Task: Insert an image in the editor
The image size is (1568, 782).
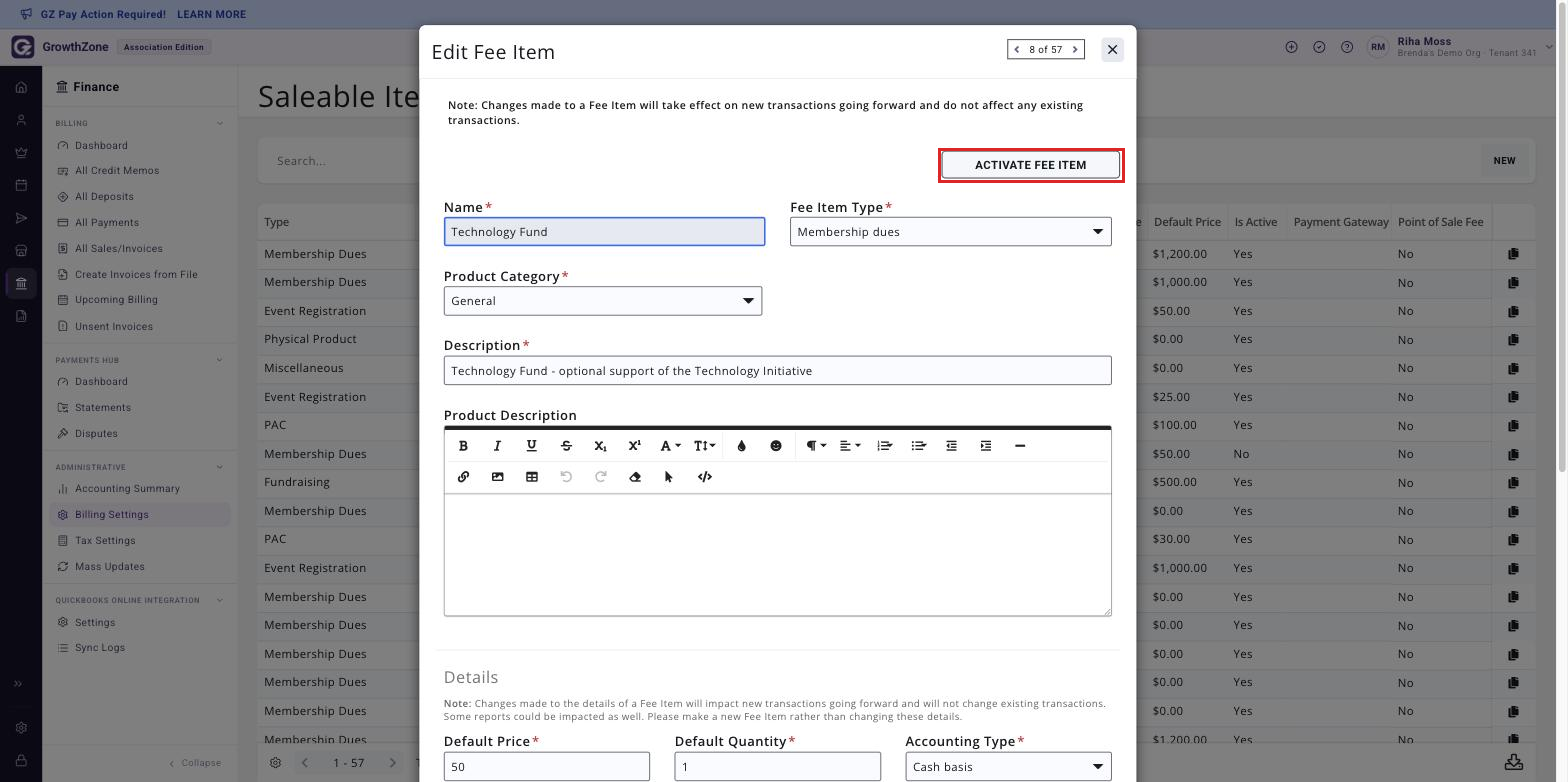Action: pos(497,477)
